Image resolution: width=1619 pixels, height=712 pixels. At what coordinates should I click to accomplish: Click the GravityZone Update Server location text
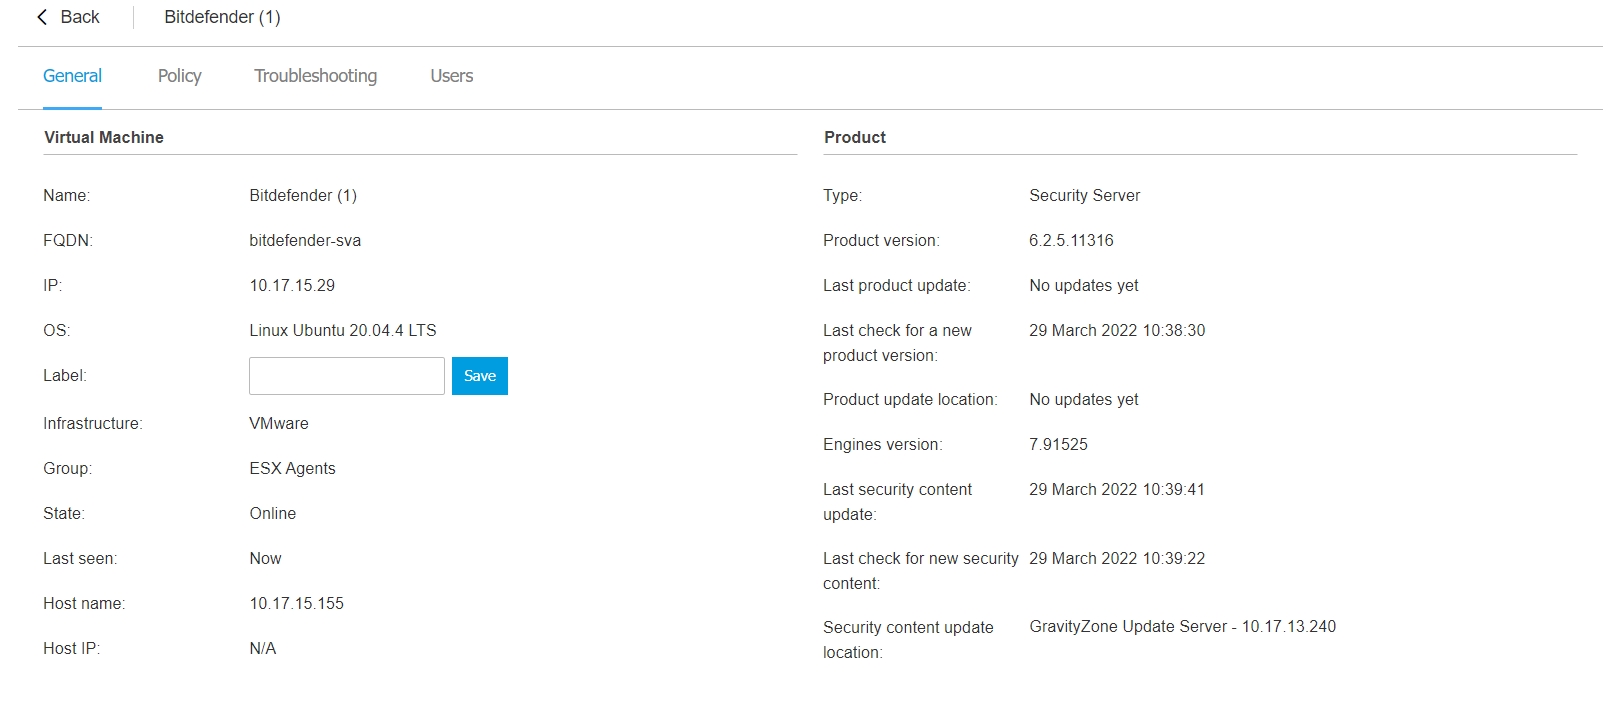1182,627
